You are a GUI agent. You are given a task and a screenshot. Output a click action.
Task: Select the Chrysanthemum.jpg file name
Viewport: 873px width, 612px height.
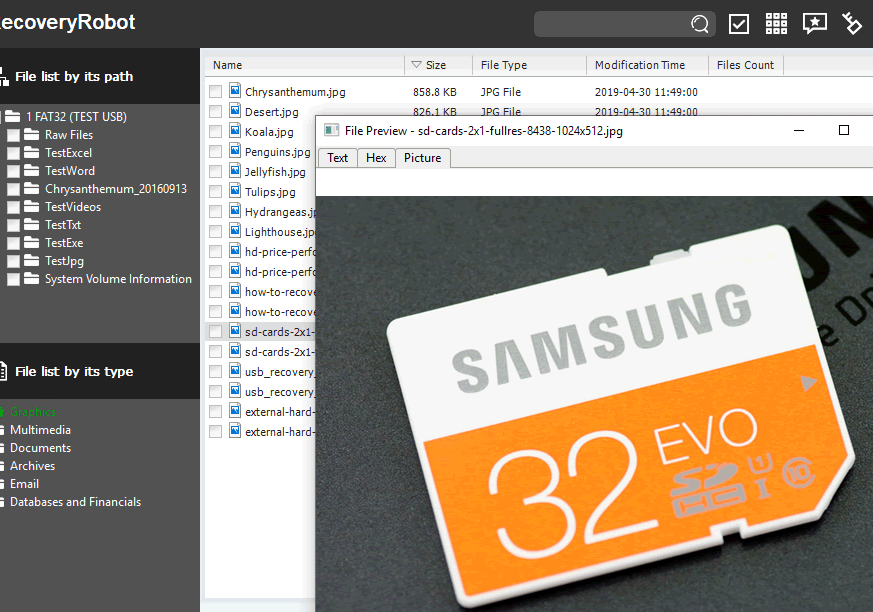tap(295, 92)
